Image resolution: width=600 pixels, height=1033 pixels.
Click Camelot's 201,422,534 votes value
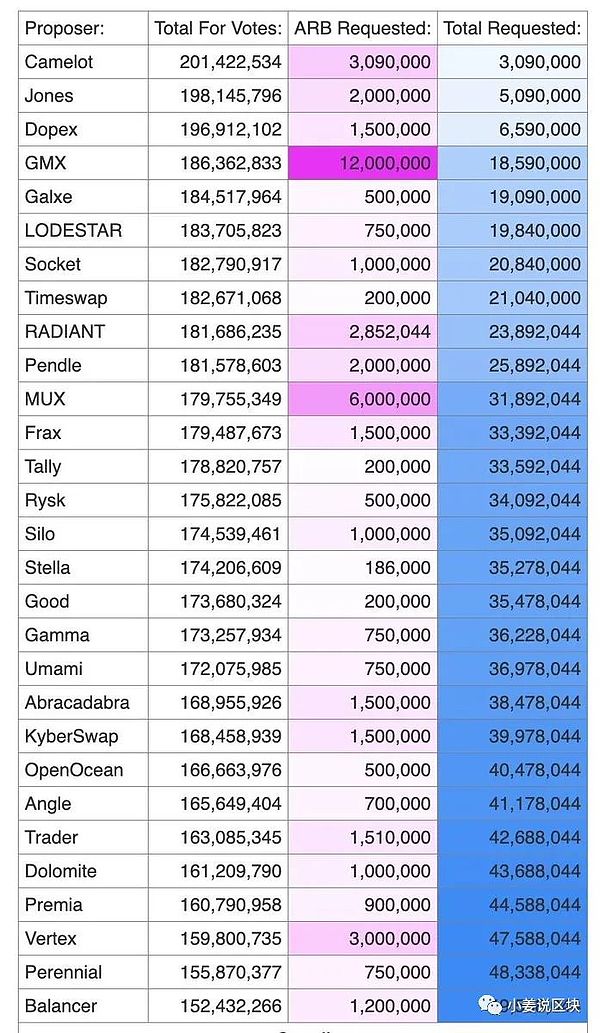click(x=230, y=62)
